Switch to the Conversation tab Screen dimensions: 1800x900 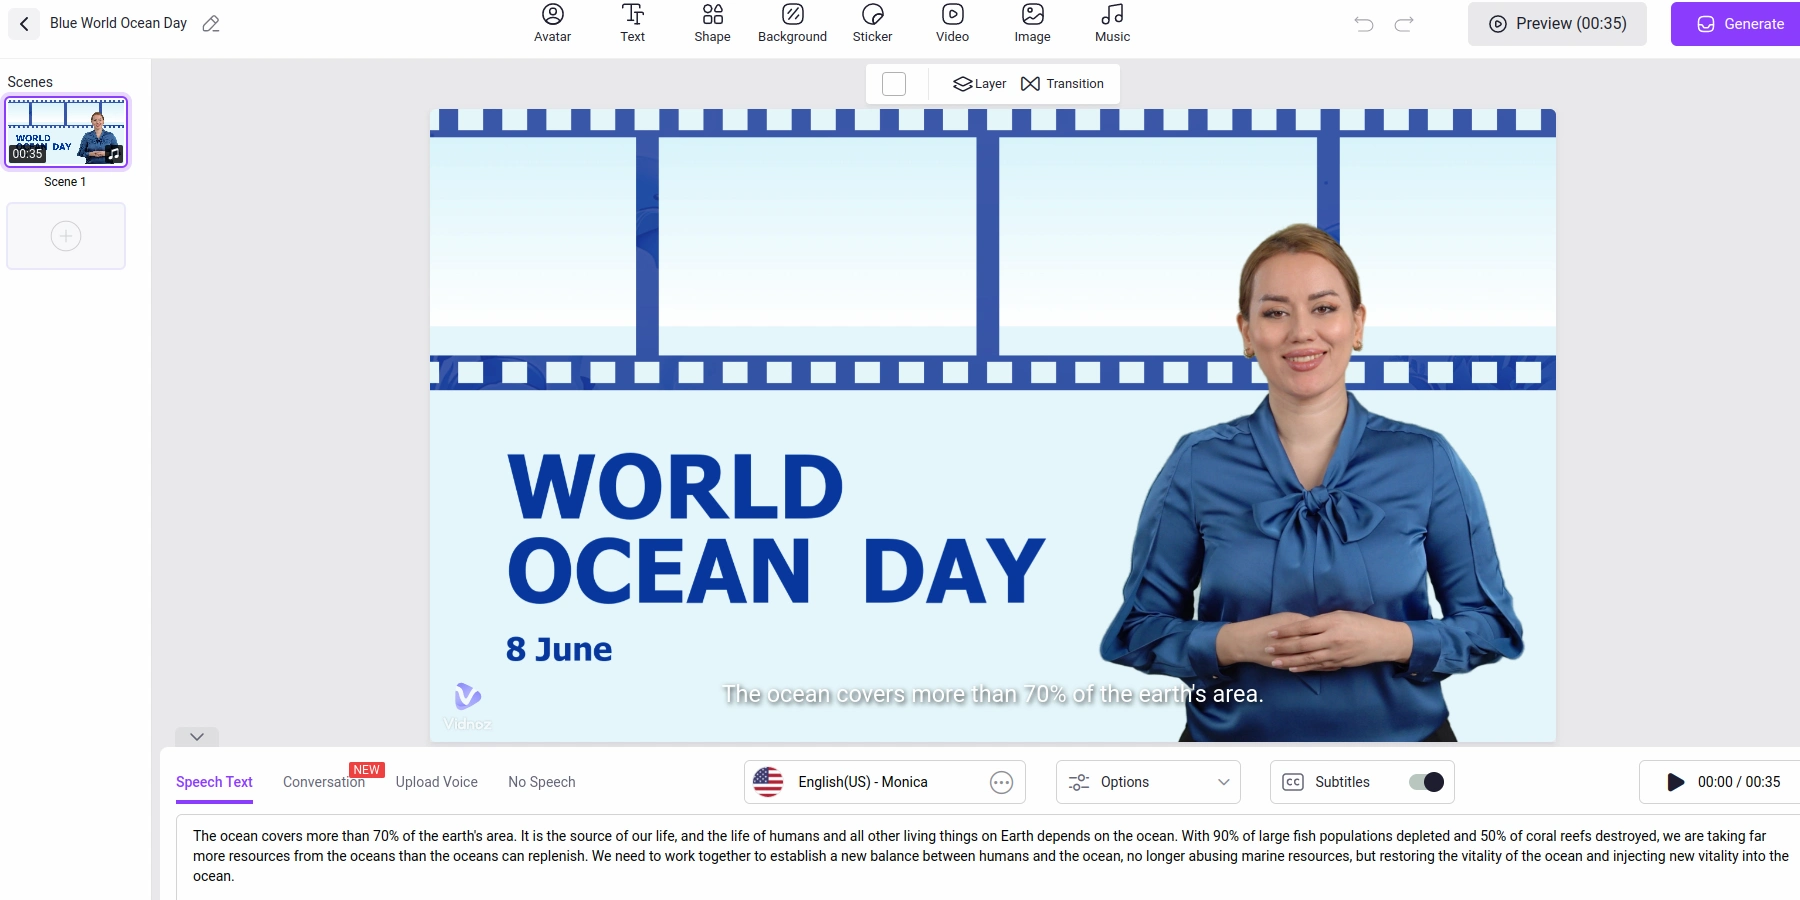[323, 782]
